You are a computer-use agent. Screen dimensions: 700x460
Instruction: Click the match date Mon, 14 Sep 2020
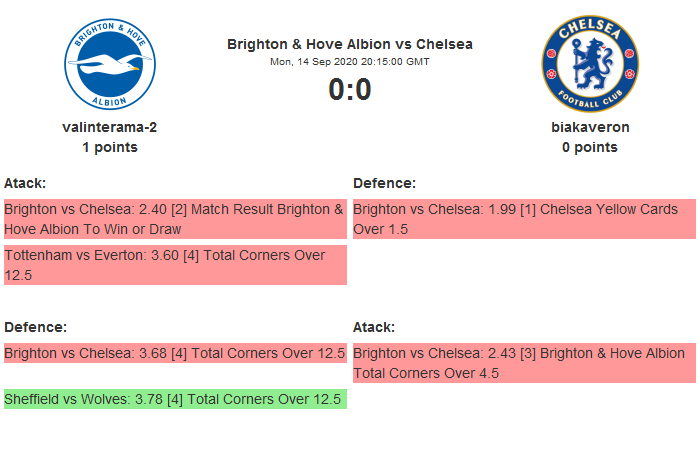pyautogui.click(x=350, y=61)
